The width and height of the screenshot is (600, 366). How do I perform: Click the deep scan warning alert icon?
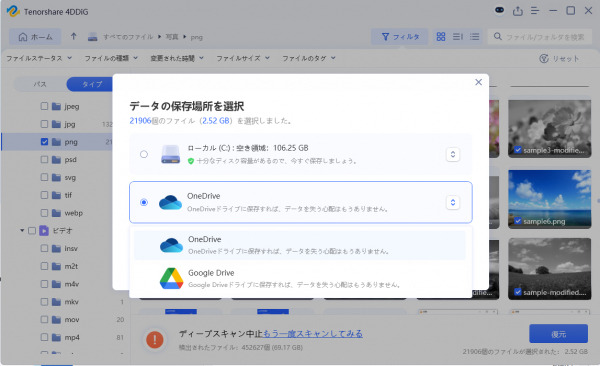pos(155,339)
